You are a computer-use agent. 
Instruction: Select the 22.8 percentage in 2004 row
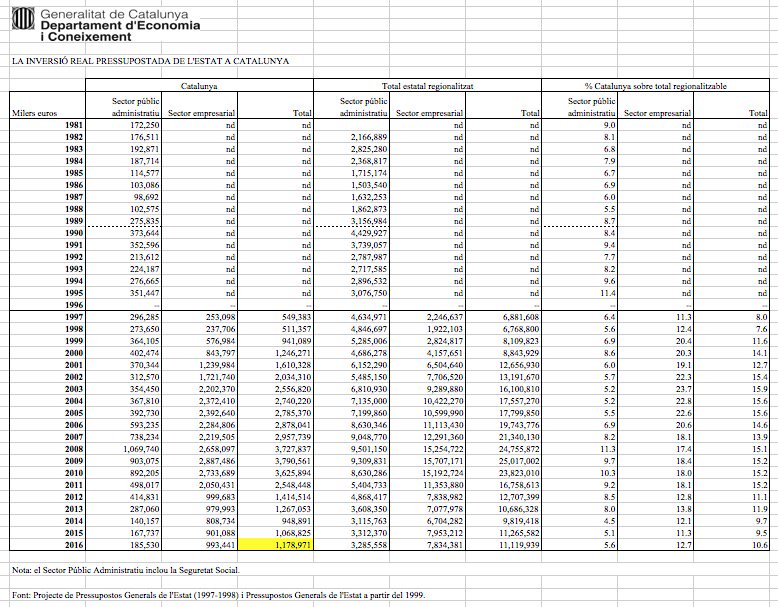pos(684,401)
